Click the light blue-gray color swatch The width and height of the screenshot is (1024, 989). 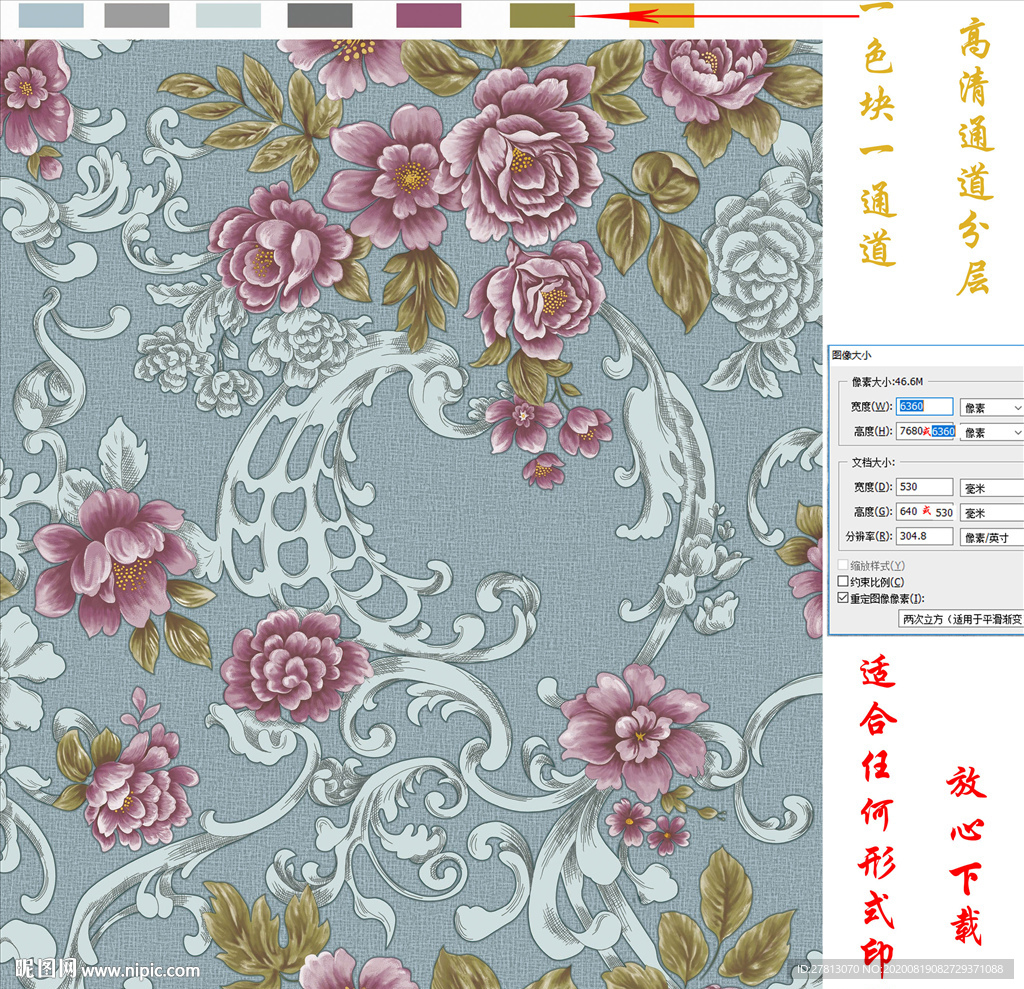click(51, 15)
